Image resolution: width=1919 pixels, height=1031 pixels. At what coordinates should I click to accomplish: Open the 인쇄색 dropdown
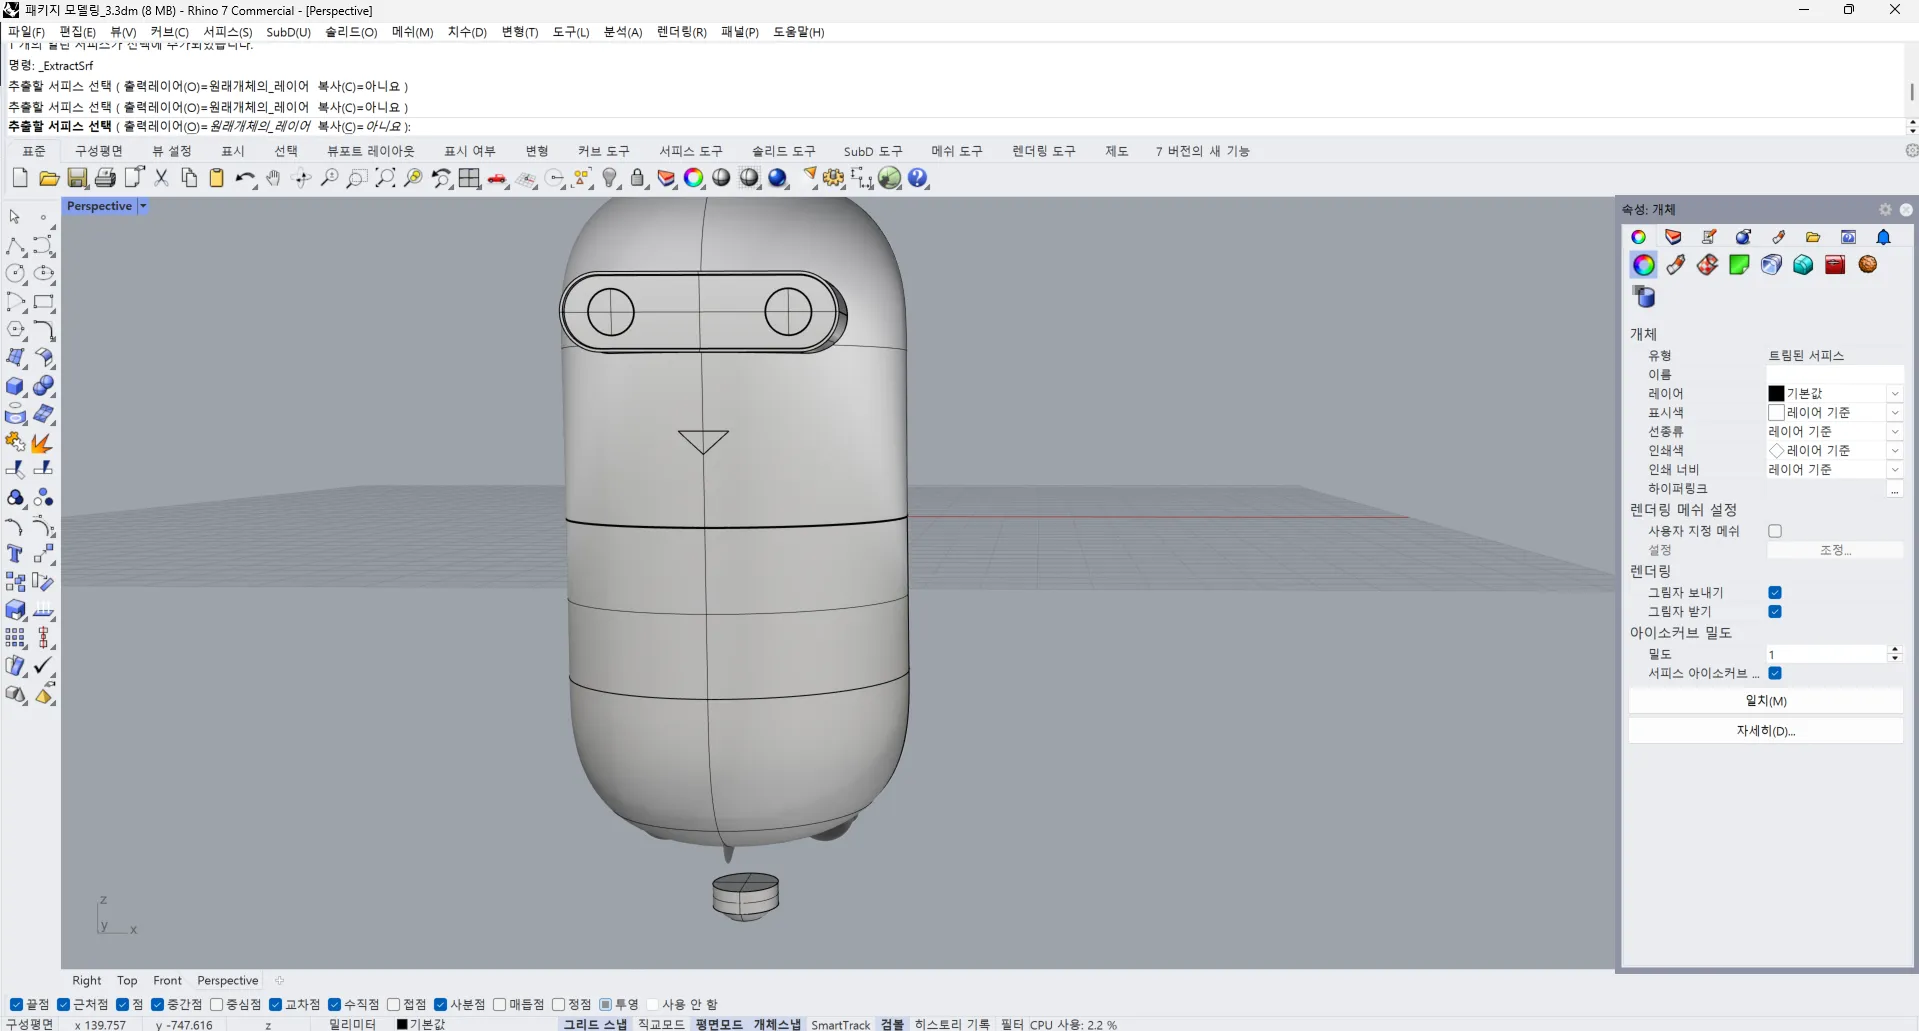coord(1894,450)
